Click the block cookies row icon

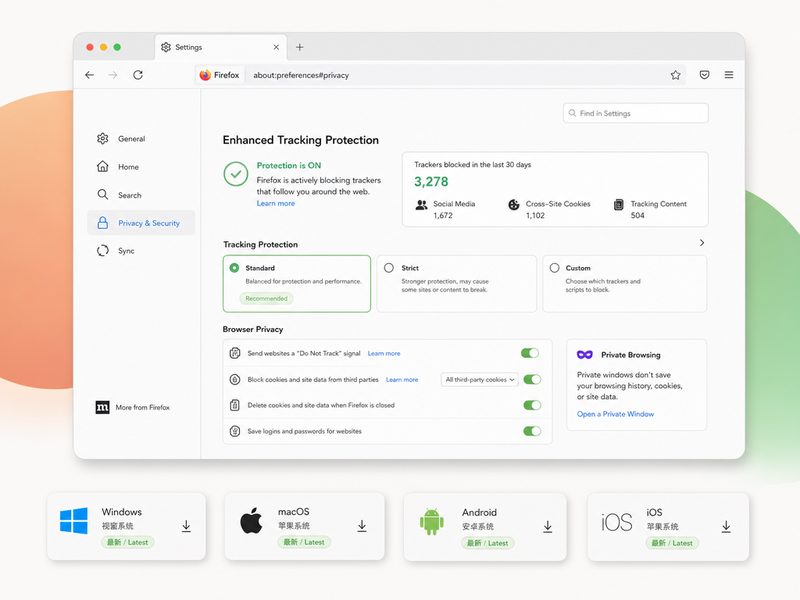pos(235,379)
